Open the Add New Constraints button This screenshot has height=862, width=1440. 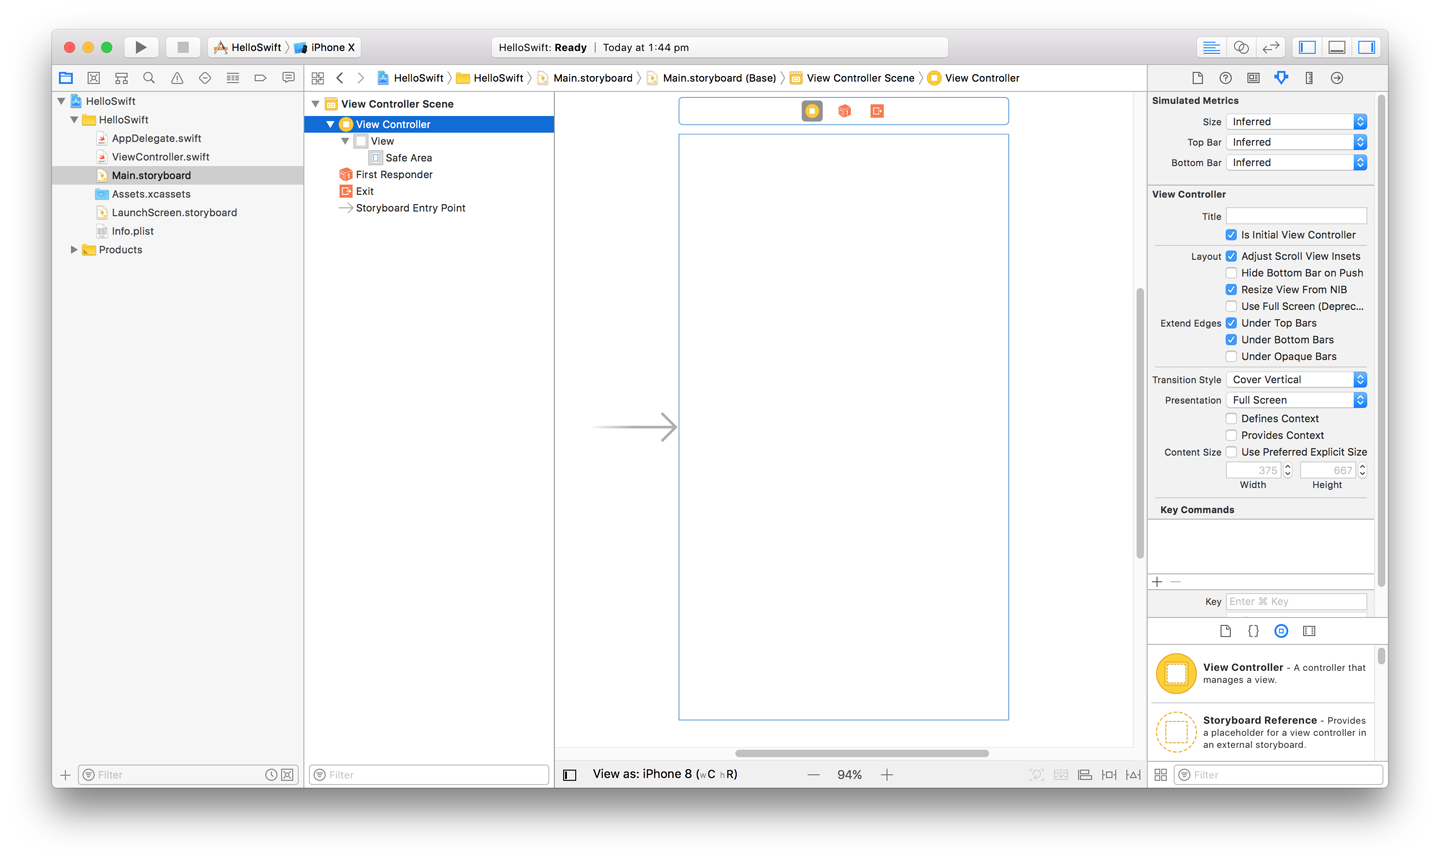(x=1109, y=775)
